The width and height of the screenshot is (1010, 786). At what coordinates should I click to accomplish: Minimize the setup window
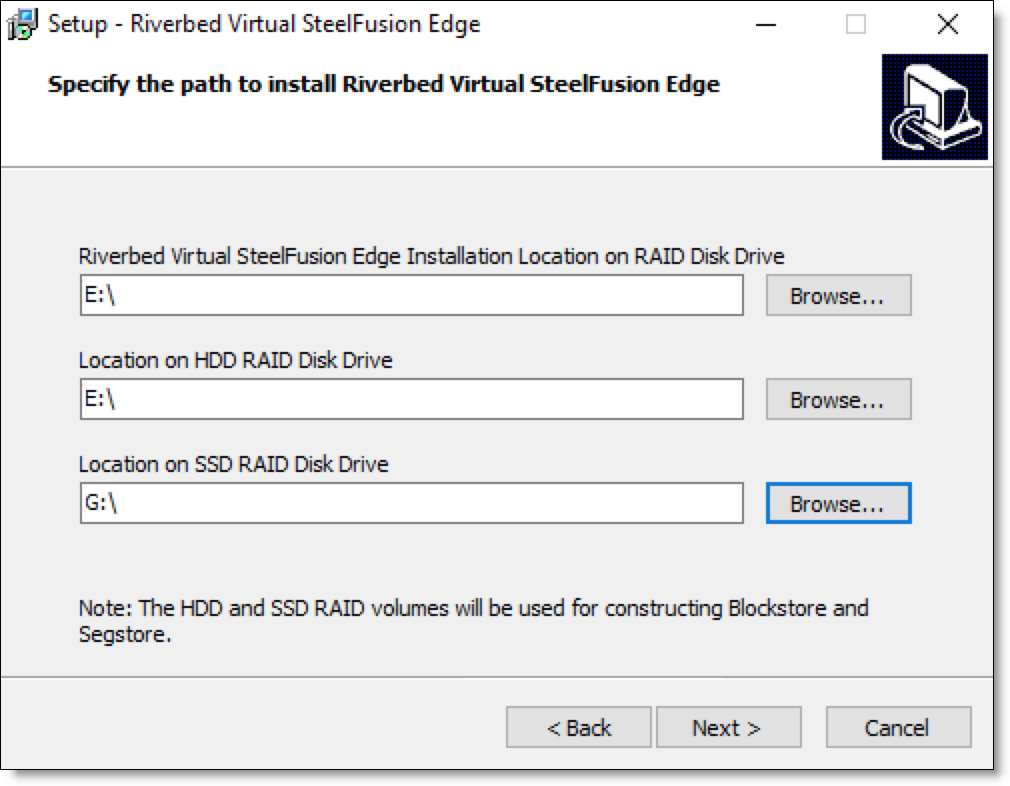(x=765, y=24)
